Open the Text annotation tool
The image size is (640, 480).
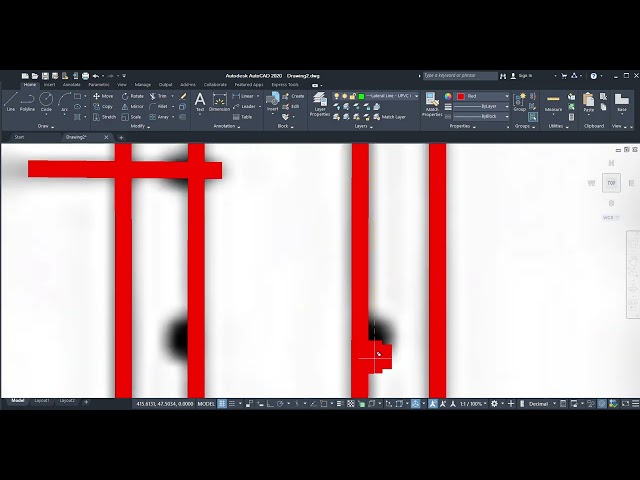(200, 102)
